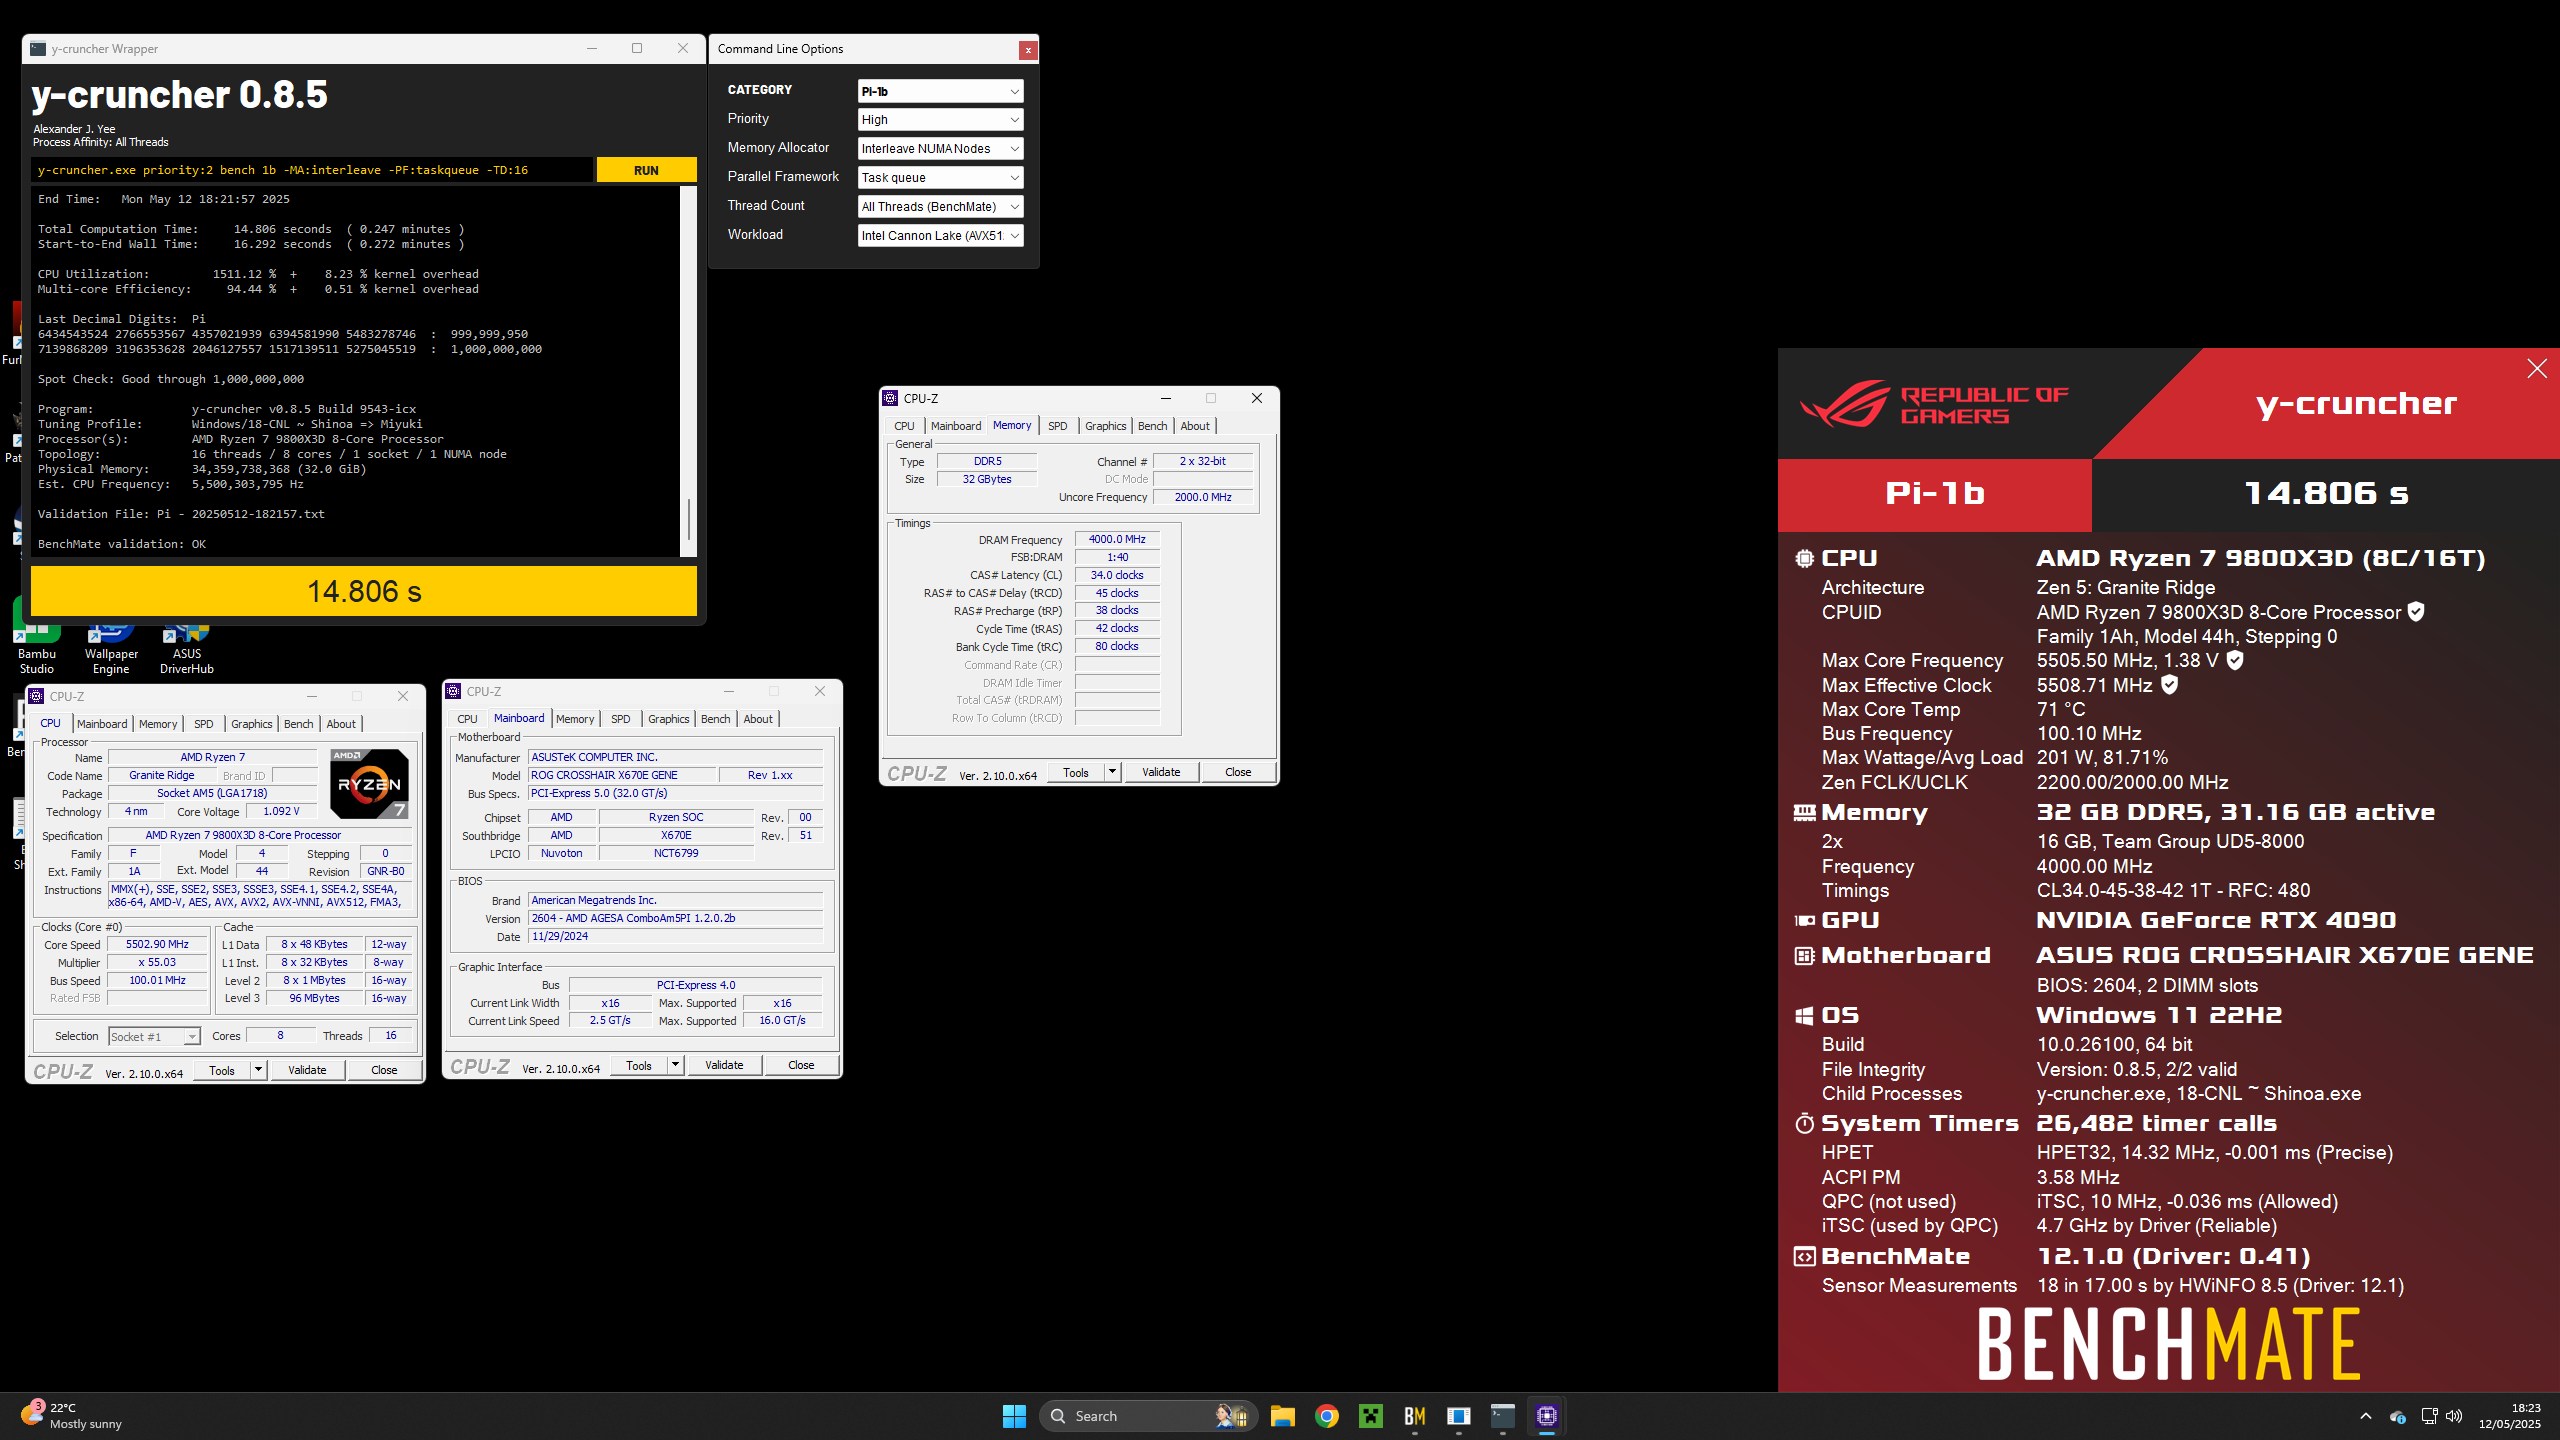Open the volume control in system tray

(2454, 1416)
